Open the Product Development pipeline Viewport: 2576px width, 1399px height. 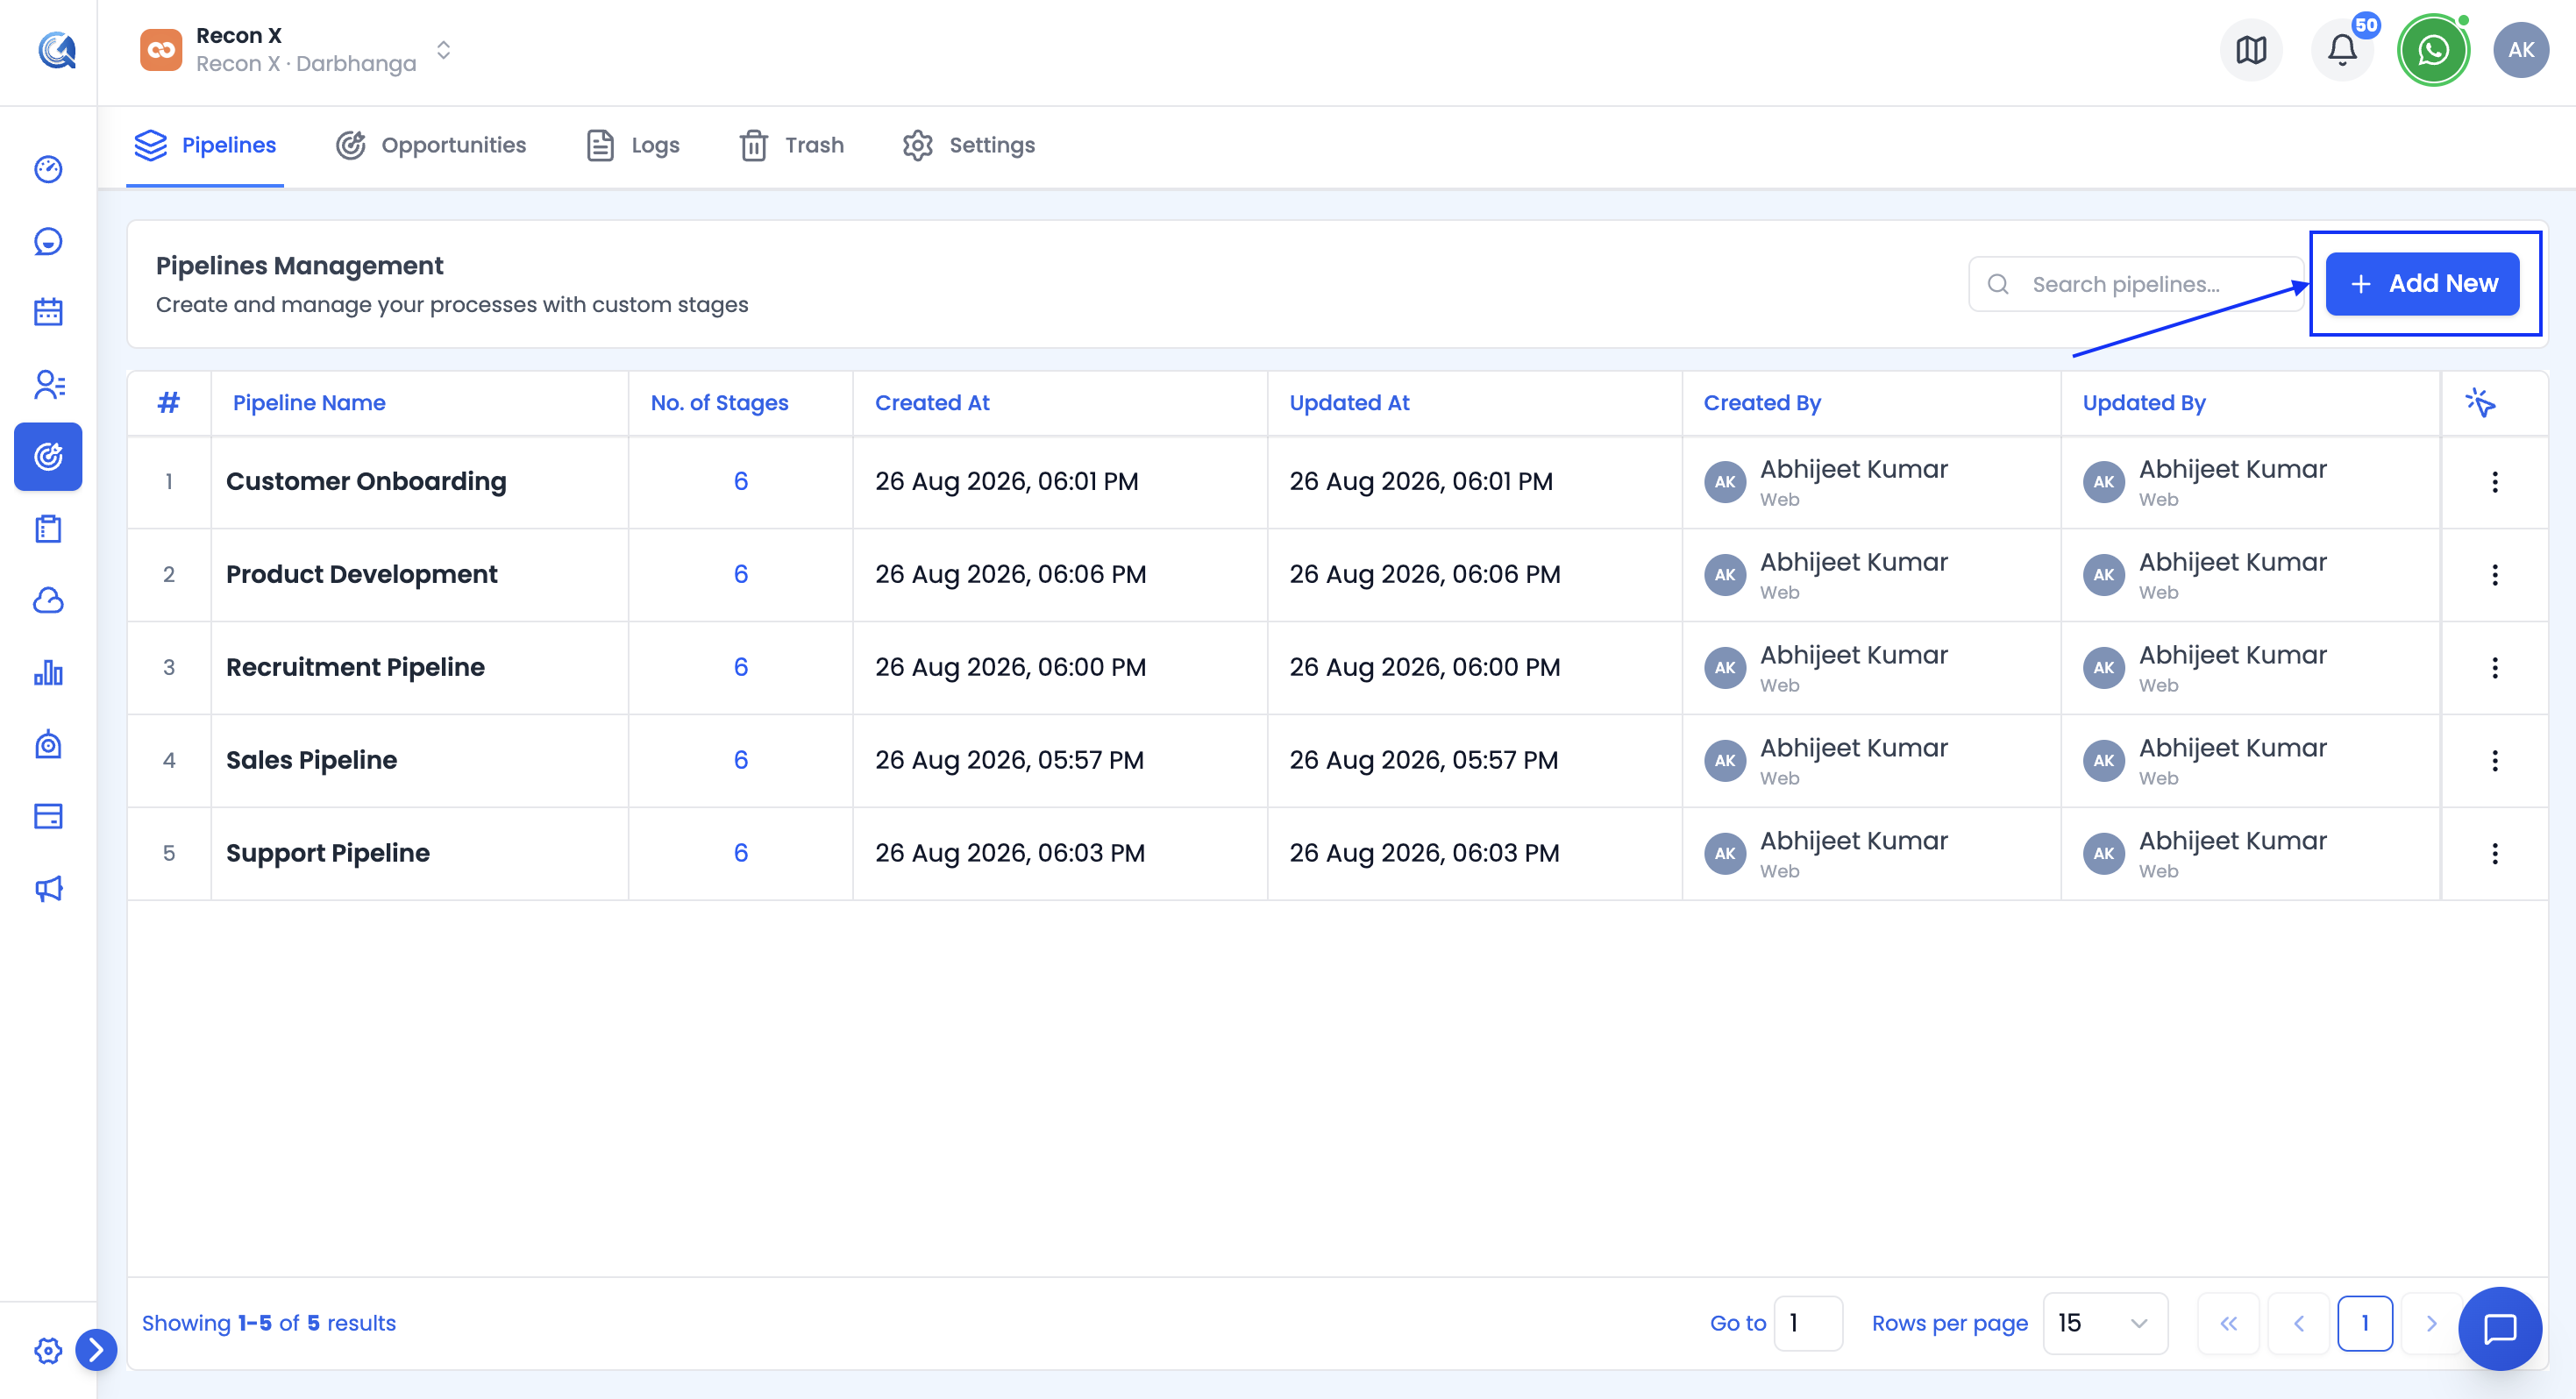[361, 574]
